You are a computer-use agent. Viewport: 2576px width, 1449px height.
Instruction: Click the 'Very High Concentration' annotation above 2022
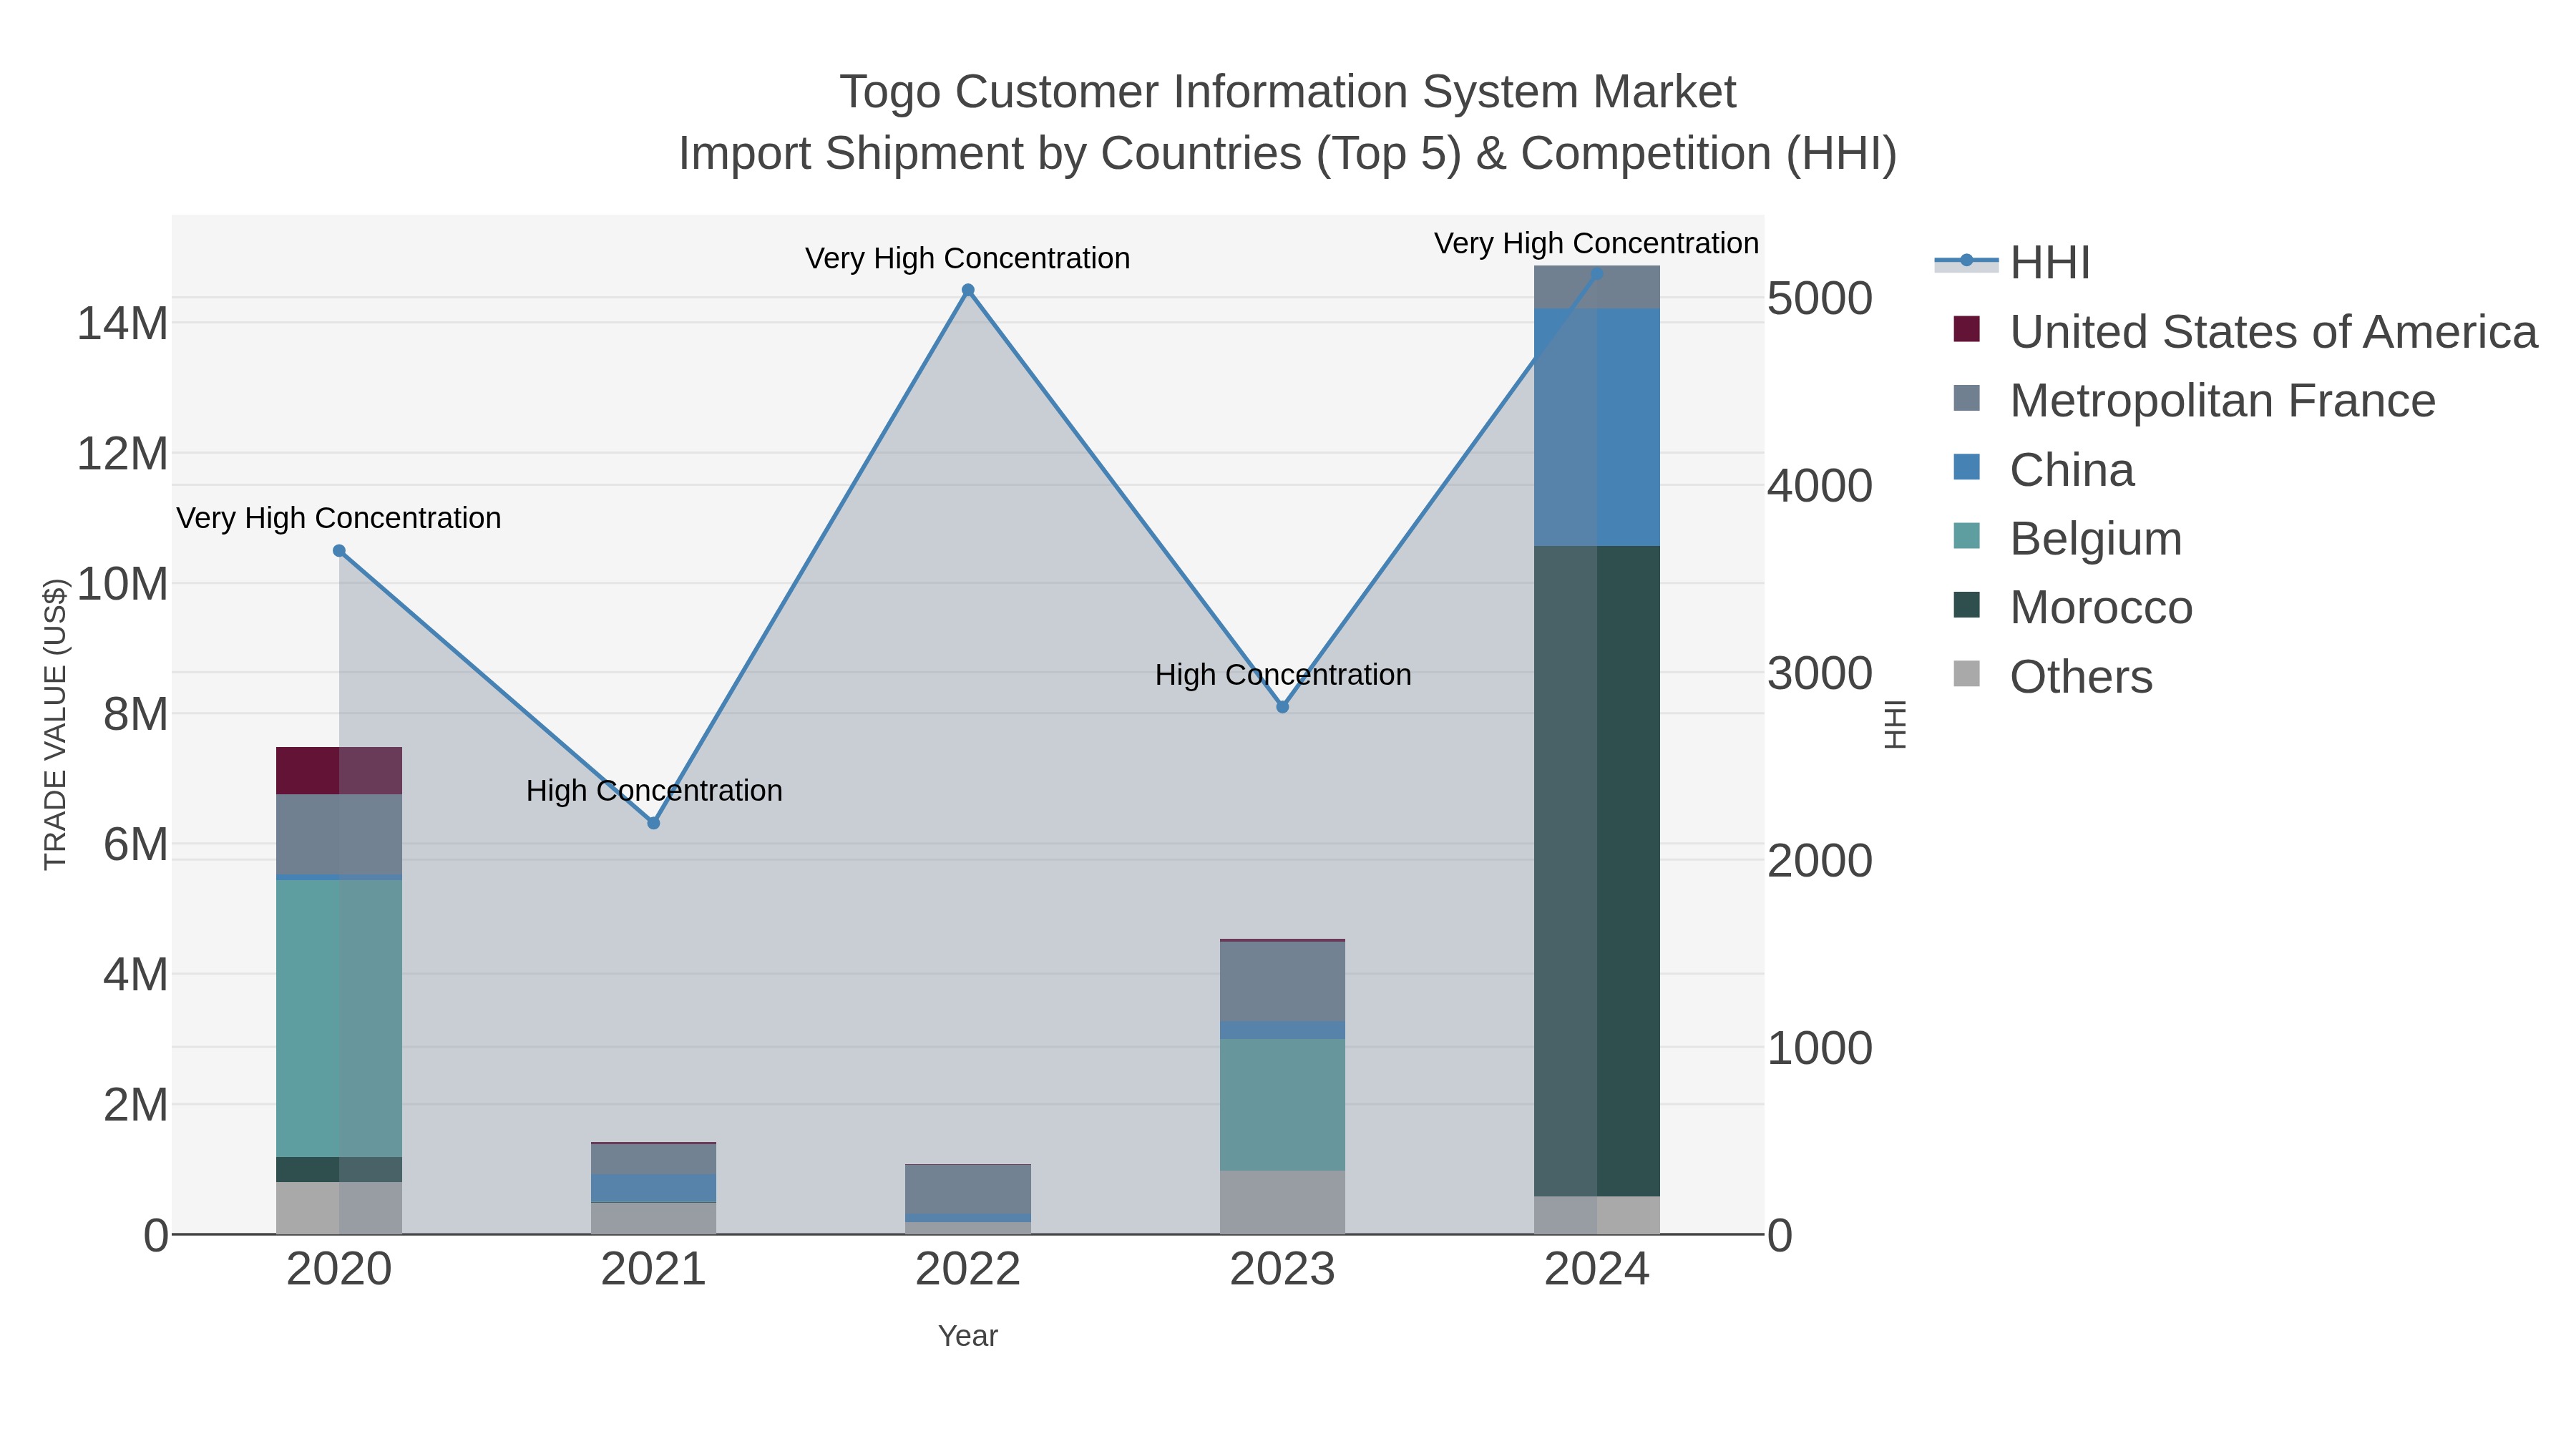[x=968, y=258]
